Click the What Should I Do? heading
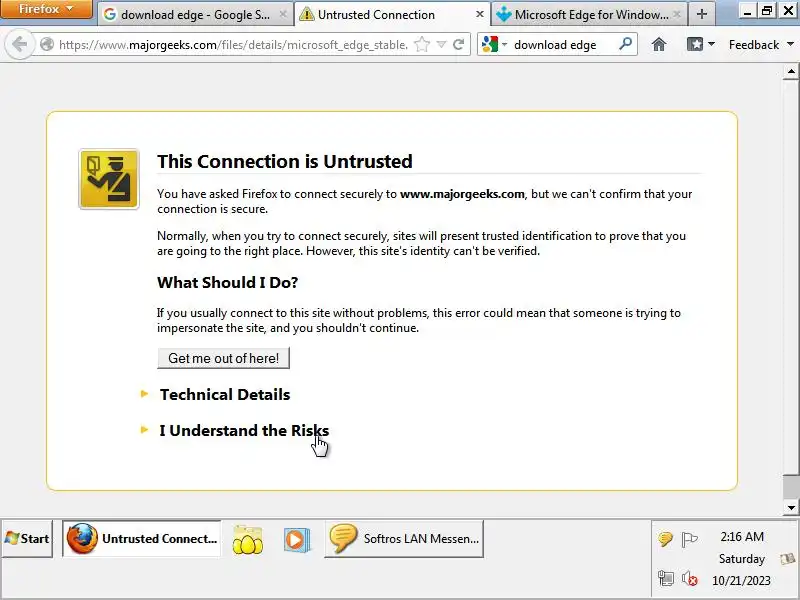Image resolution: width=800 pixels, height=600 pixels. [x=228, y=282]
